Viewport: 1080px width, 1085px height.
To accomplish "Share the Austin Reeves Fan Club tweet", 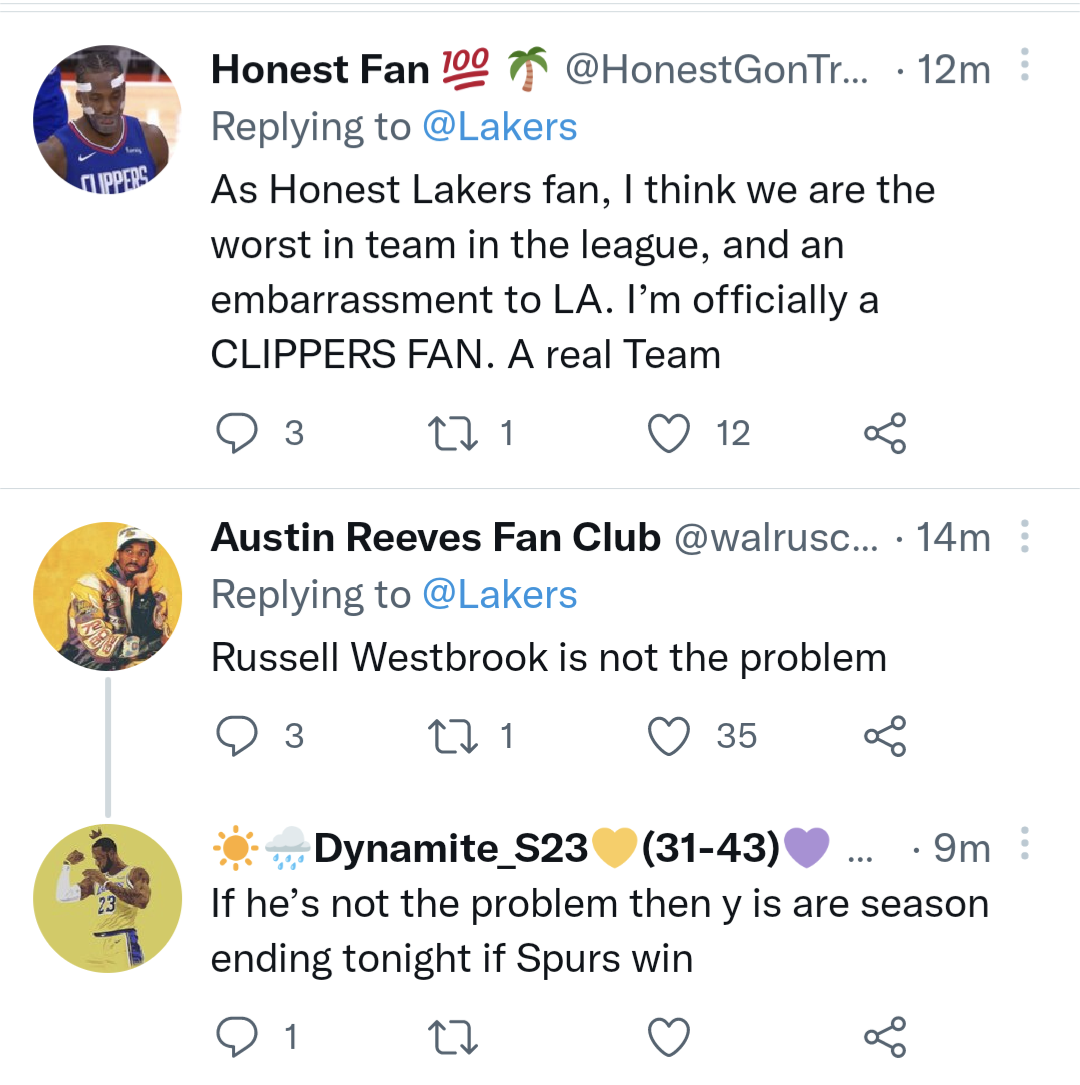I will pos(884,735).
